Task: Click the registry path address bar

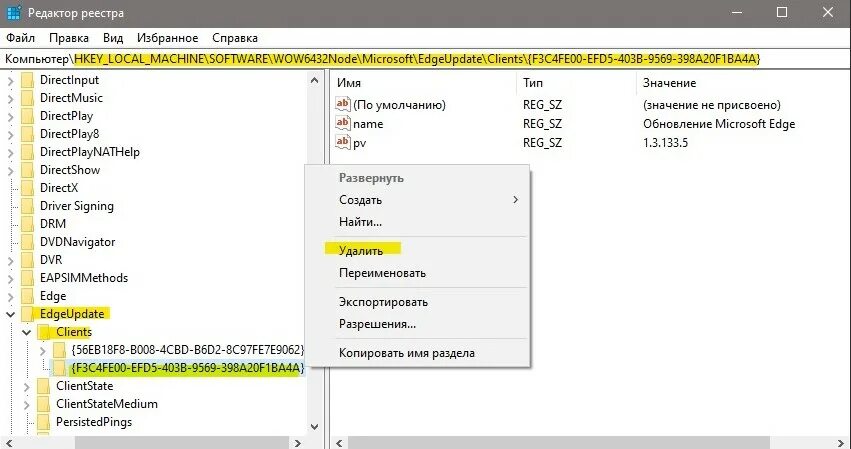Action: click(x=426, y=59)
